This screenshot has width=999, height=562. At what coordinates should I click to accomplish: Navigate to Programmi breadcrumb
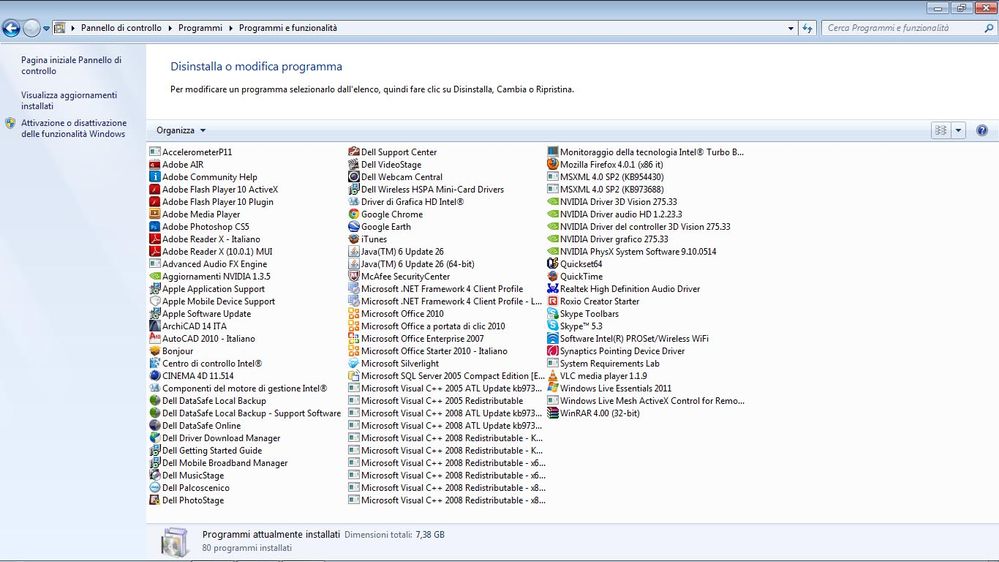[200, 28]
